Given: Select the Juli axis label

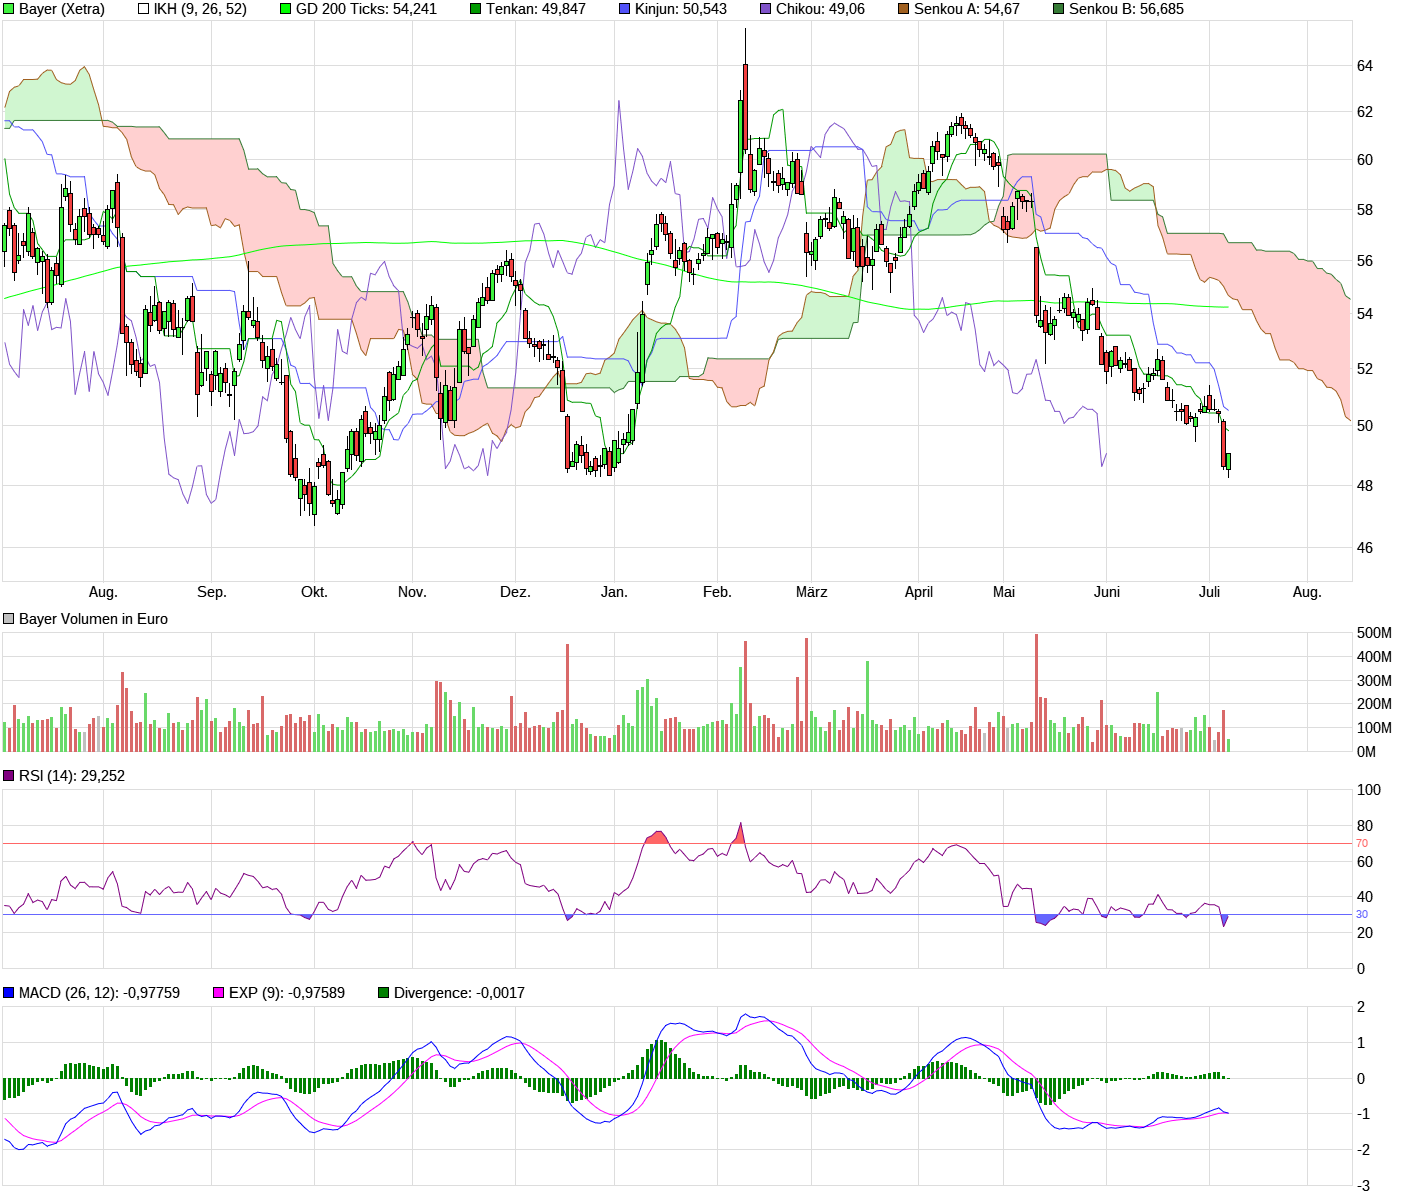Looking at the screenshot, I should pyautogui.click(x=1211, y=592).
